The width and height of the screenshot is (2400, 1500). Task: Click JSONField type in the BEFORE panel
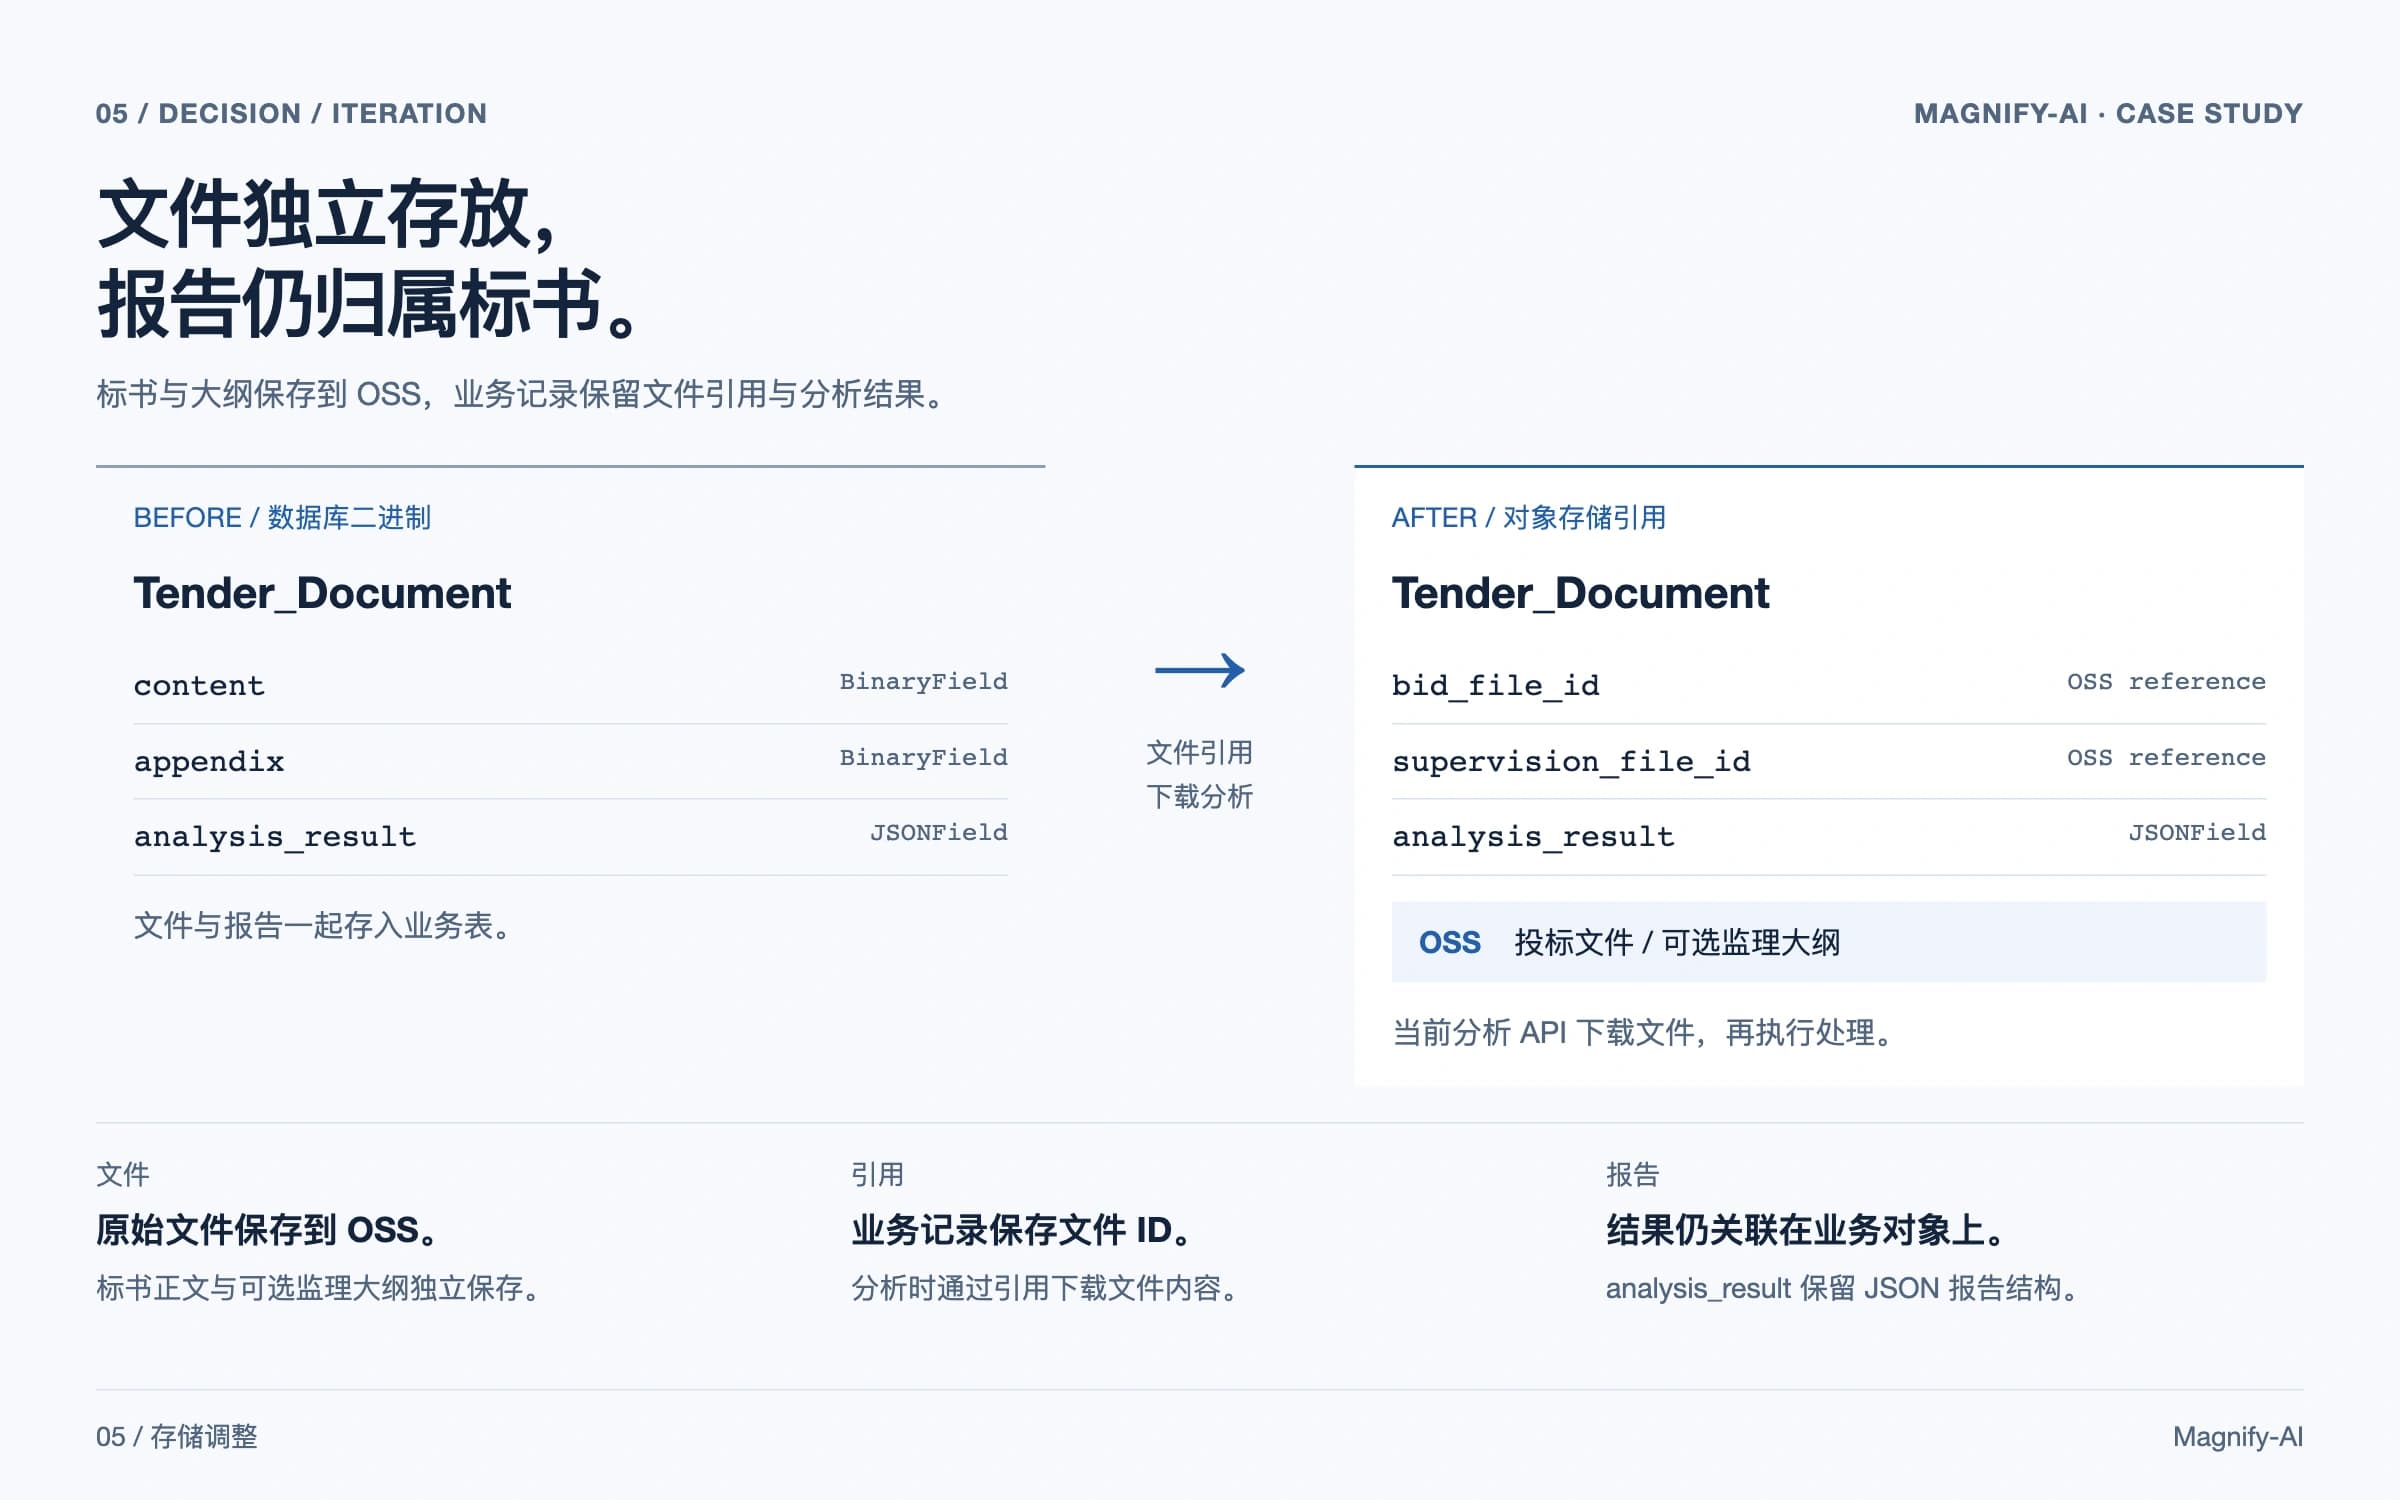click(938, 833)
